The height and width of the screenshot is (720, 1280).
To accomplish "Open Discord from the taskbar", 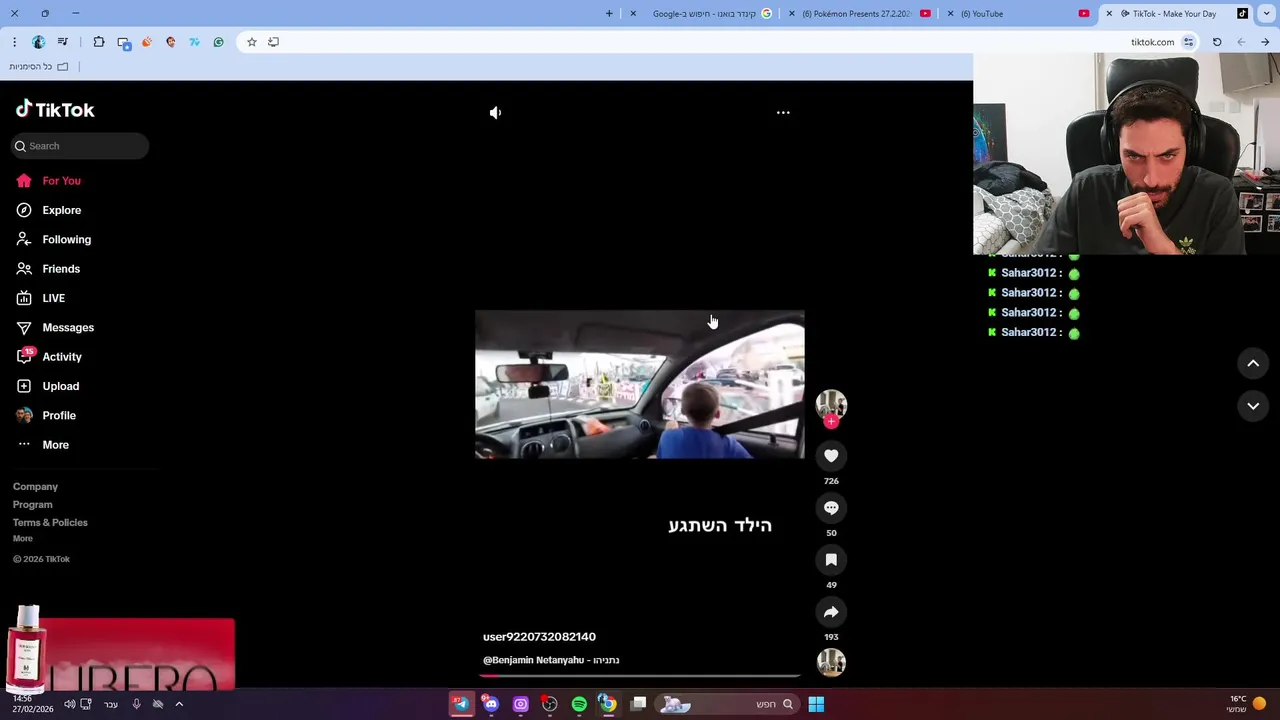I will (491, 705).
